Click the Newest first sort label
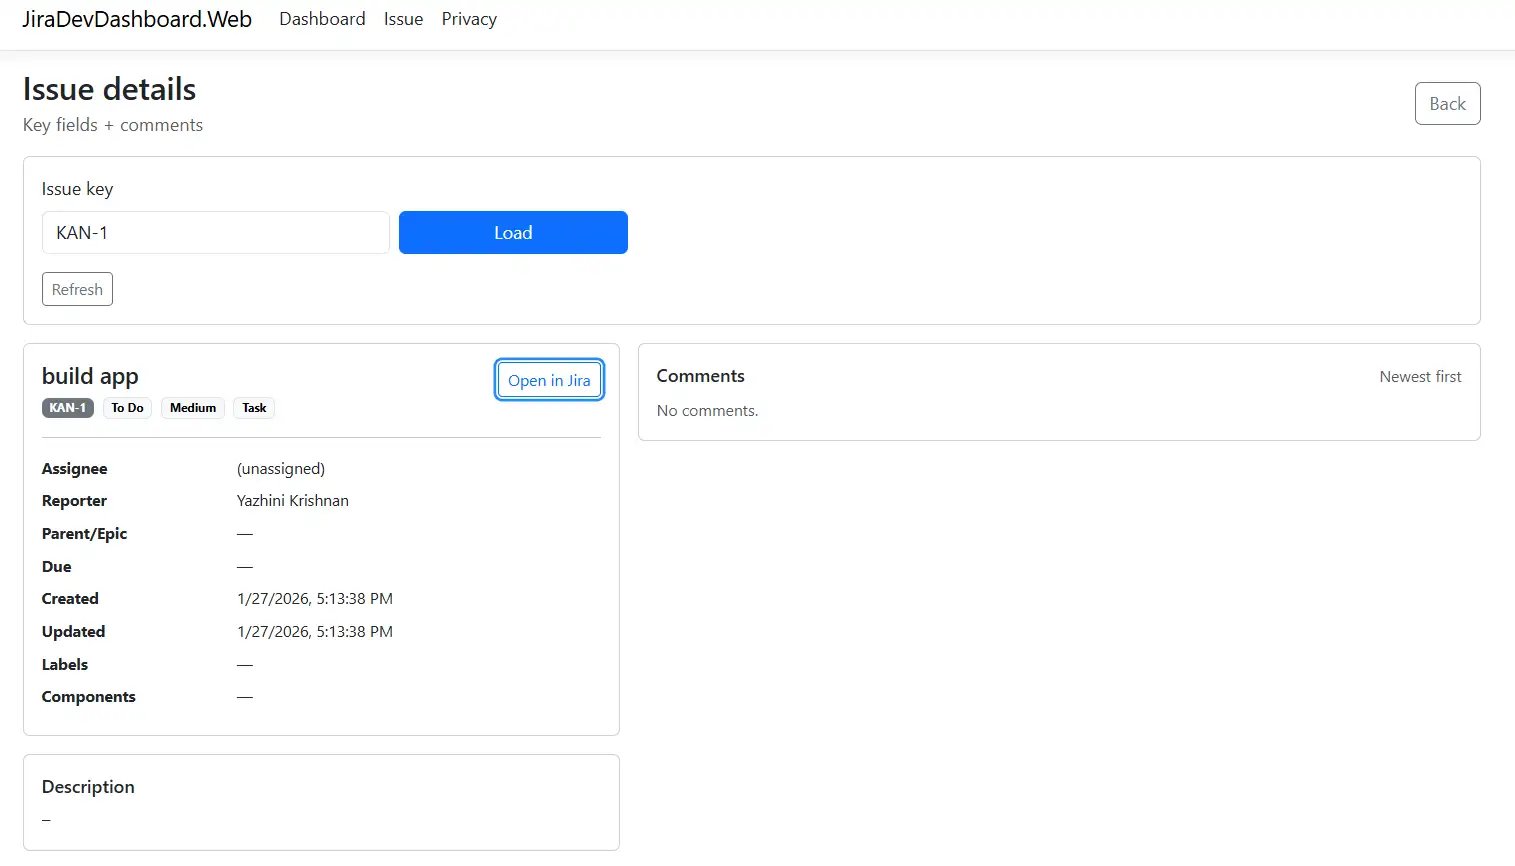Screen dimensions: 1515x866 coord(1420,377)
